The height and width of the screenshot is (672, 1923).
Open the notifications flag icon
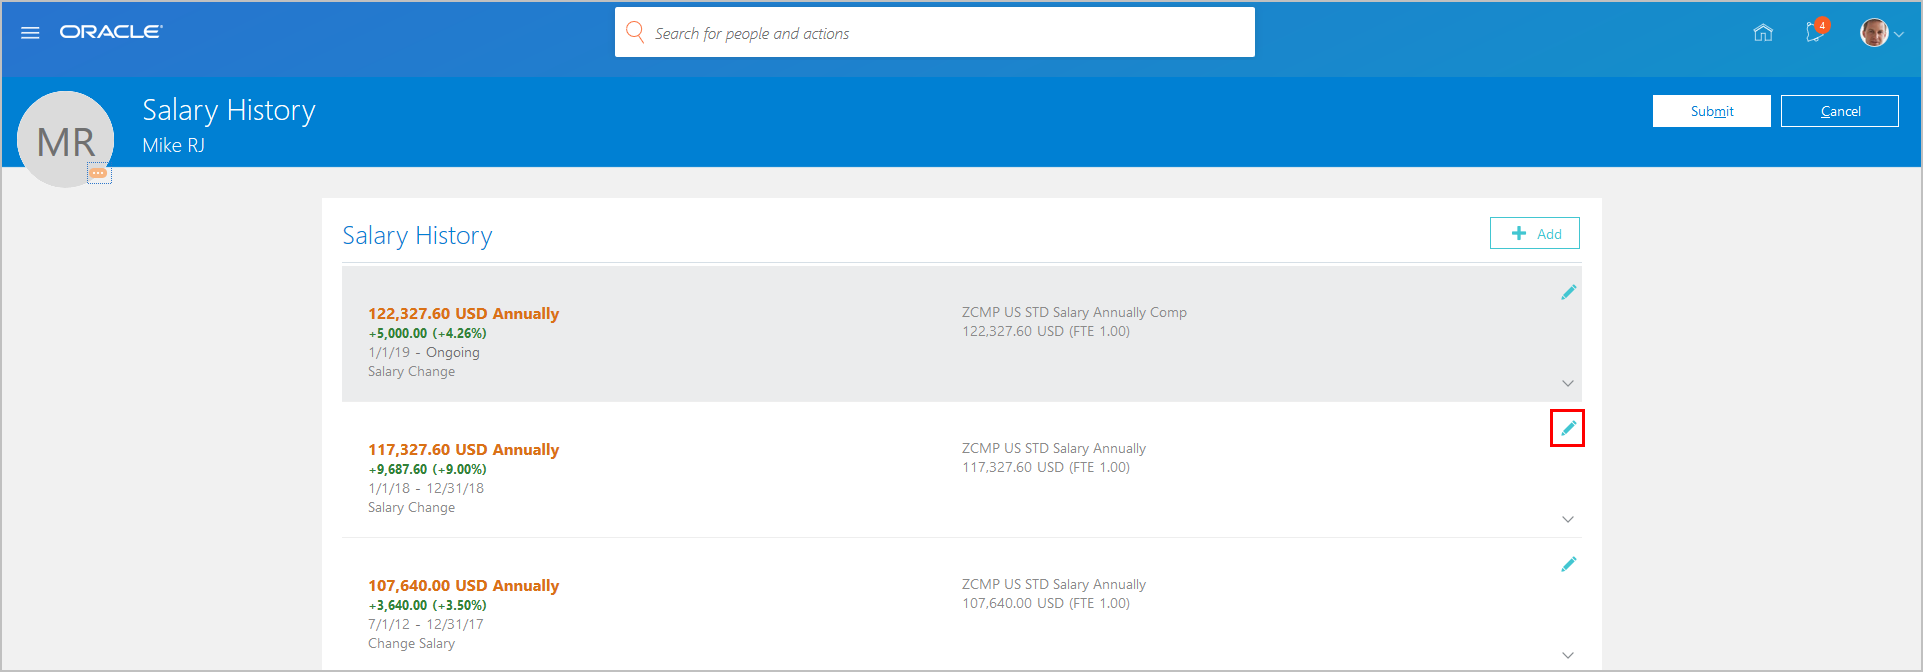tap(1815, 32)
